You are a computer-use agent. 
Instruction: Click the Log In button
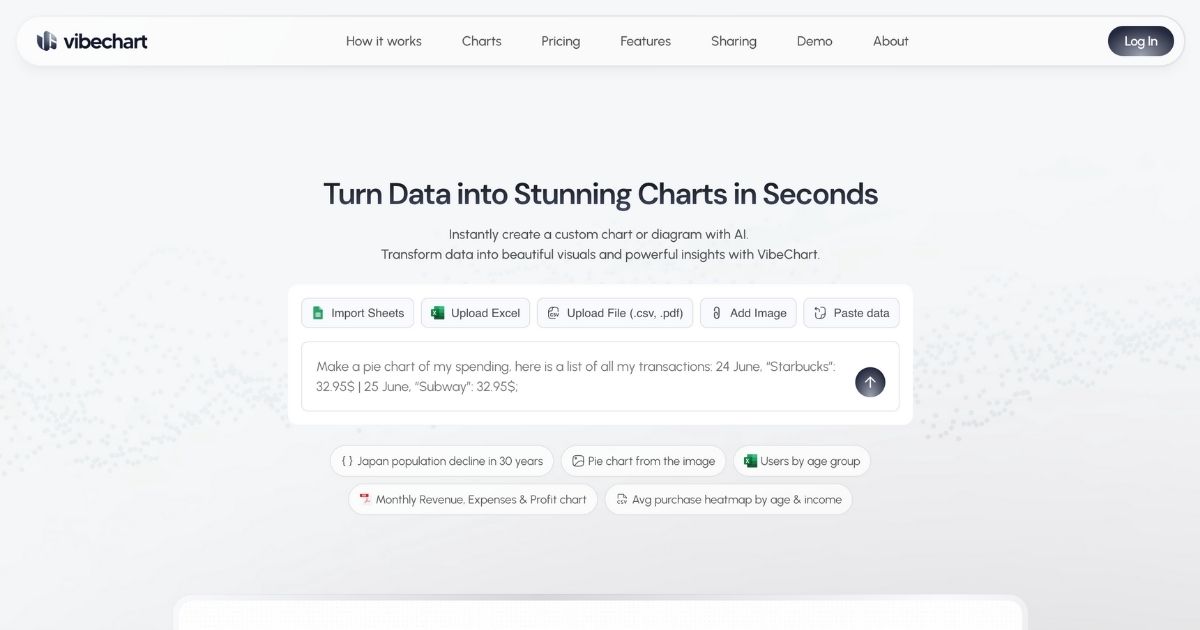tap(1140, 41)
